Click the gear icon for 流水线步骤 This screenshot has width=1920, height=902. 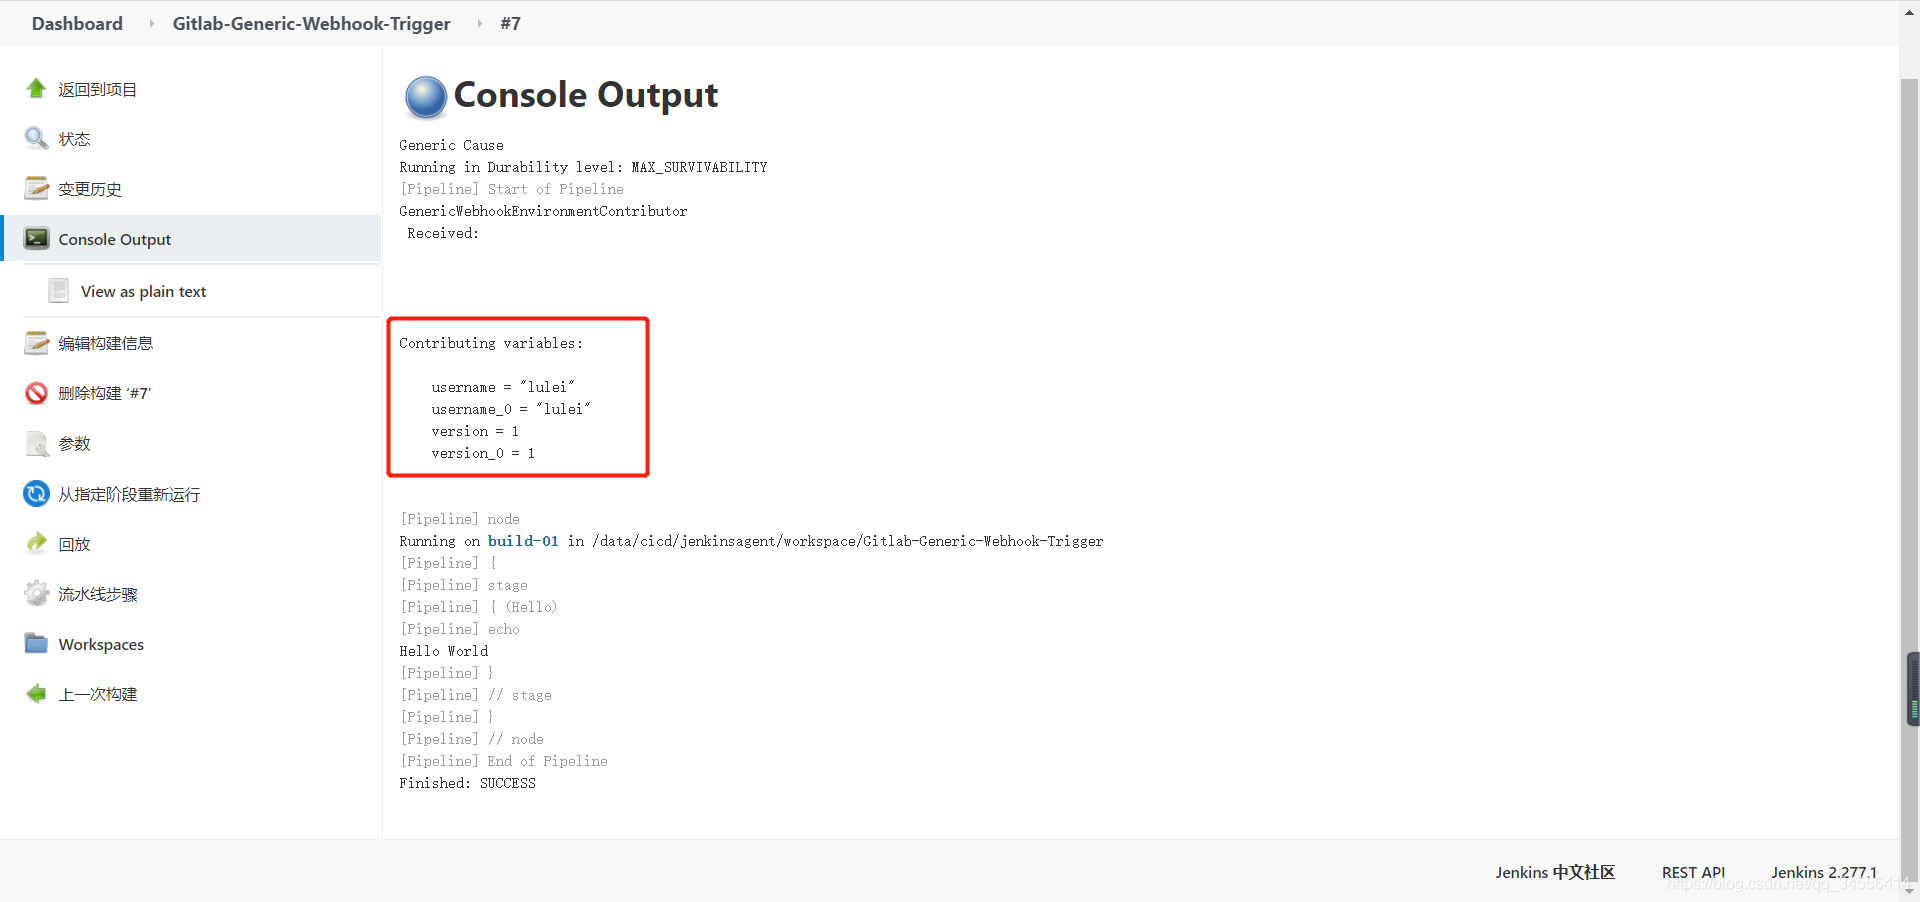[x=37, y=594]
